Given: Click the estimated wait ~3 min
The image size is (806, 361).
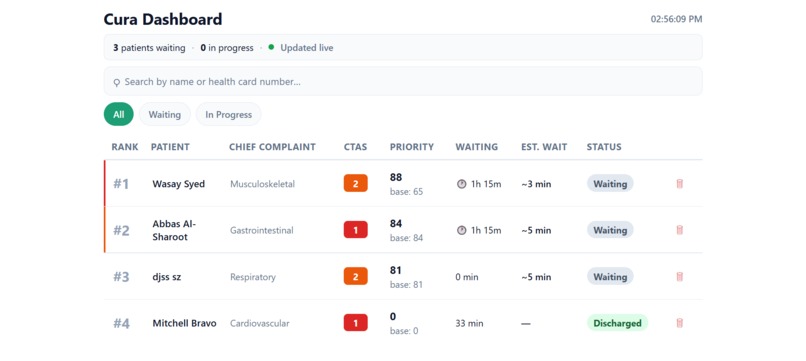Looking at the screenshot, I should pos(536,184).
